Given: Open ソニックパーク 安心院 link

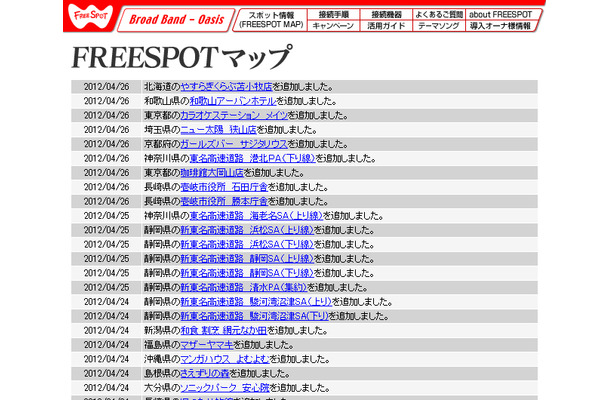Looking at the screenshot, I should click(225, 387).
